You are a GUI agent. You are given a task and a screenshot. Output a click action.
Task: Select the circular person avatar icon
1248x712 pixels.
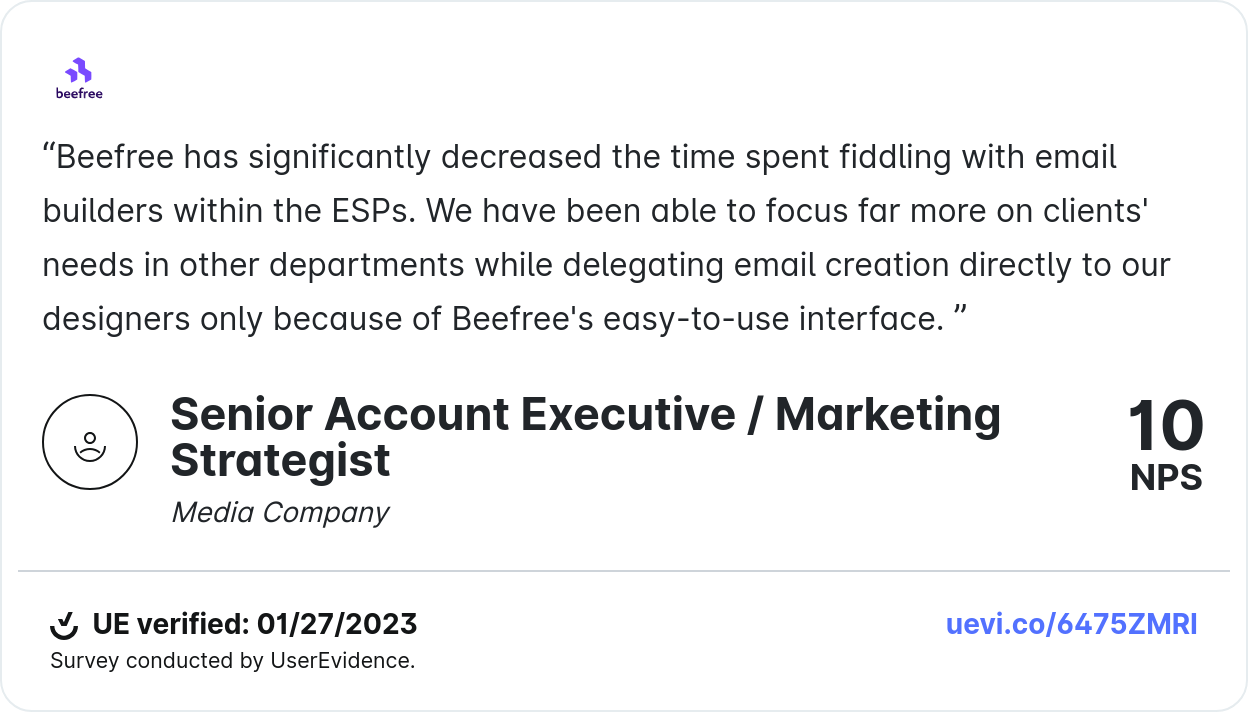[90, 442]
